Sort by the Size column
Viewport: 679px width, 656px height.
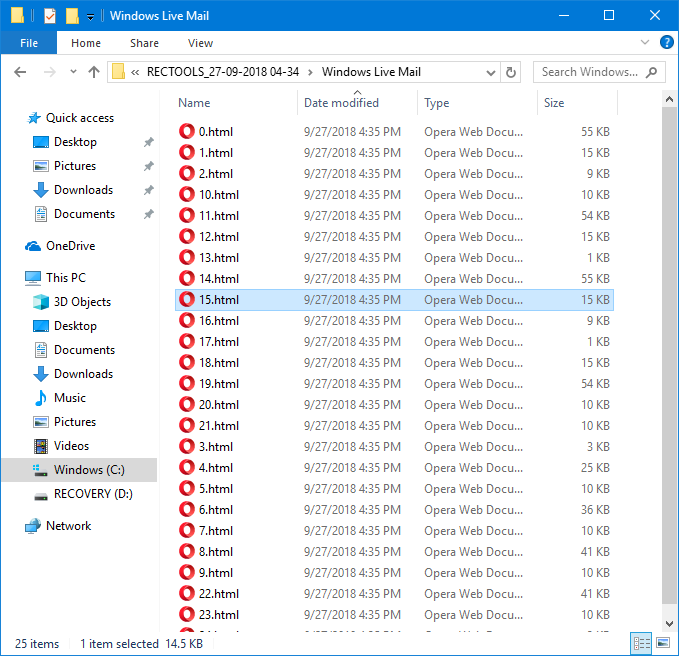click(554, 103)
